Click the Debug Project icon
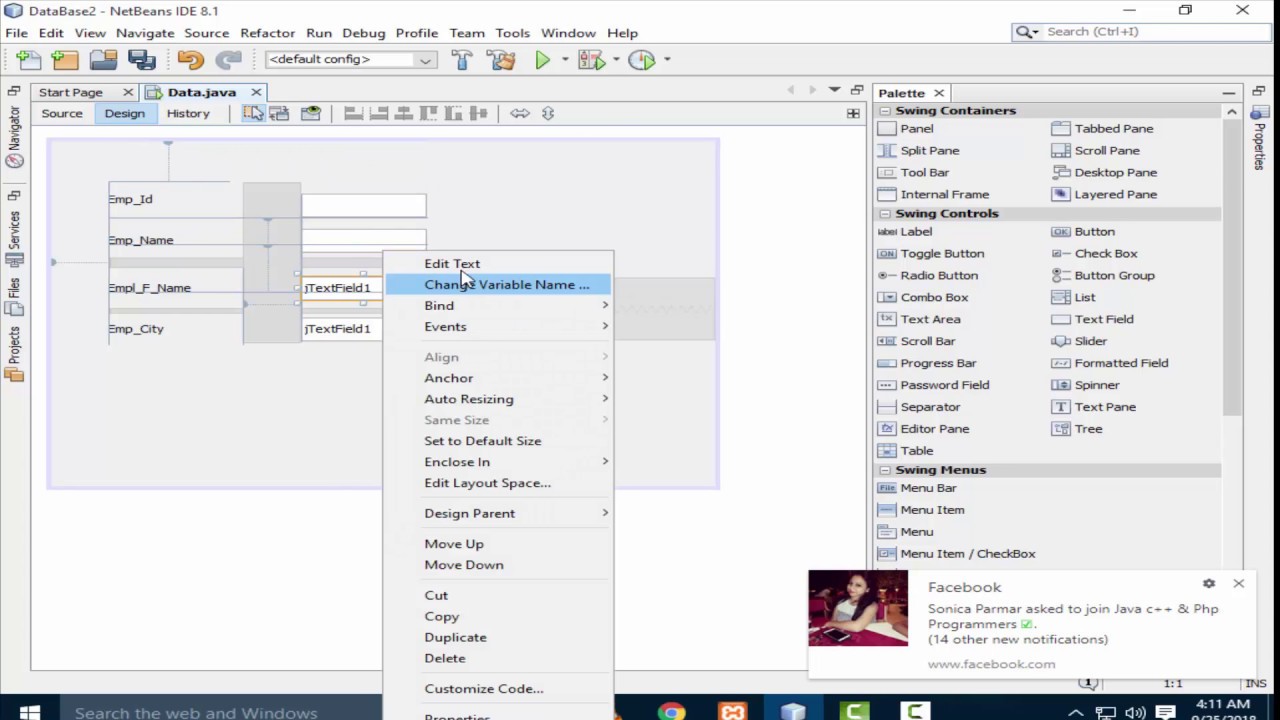 coord(592,60)
